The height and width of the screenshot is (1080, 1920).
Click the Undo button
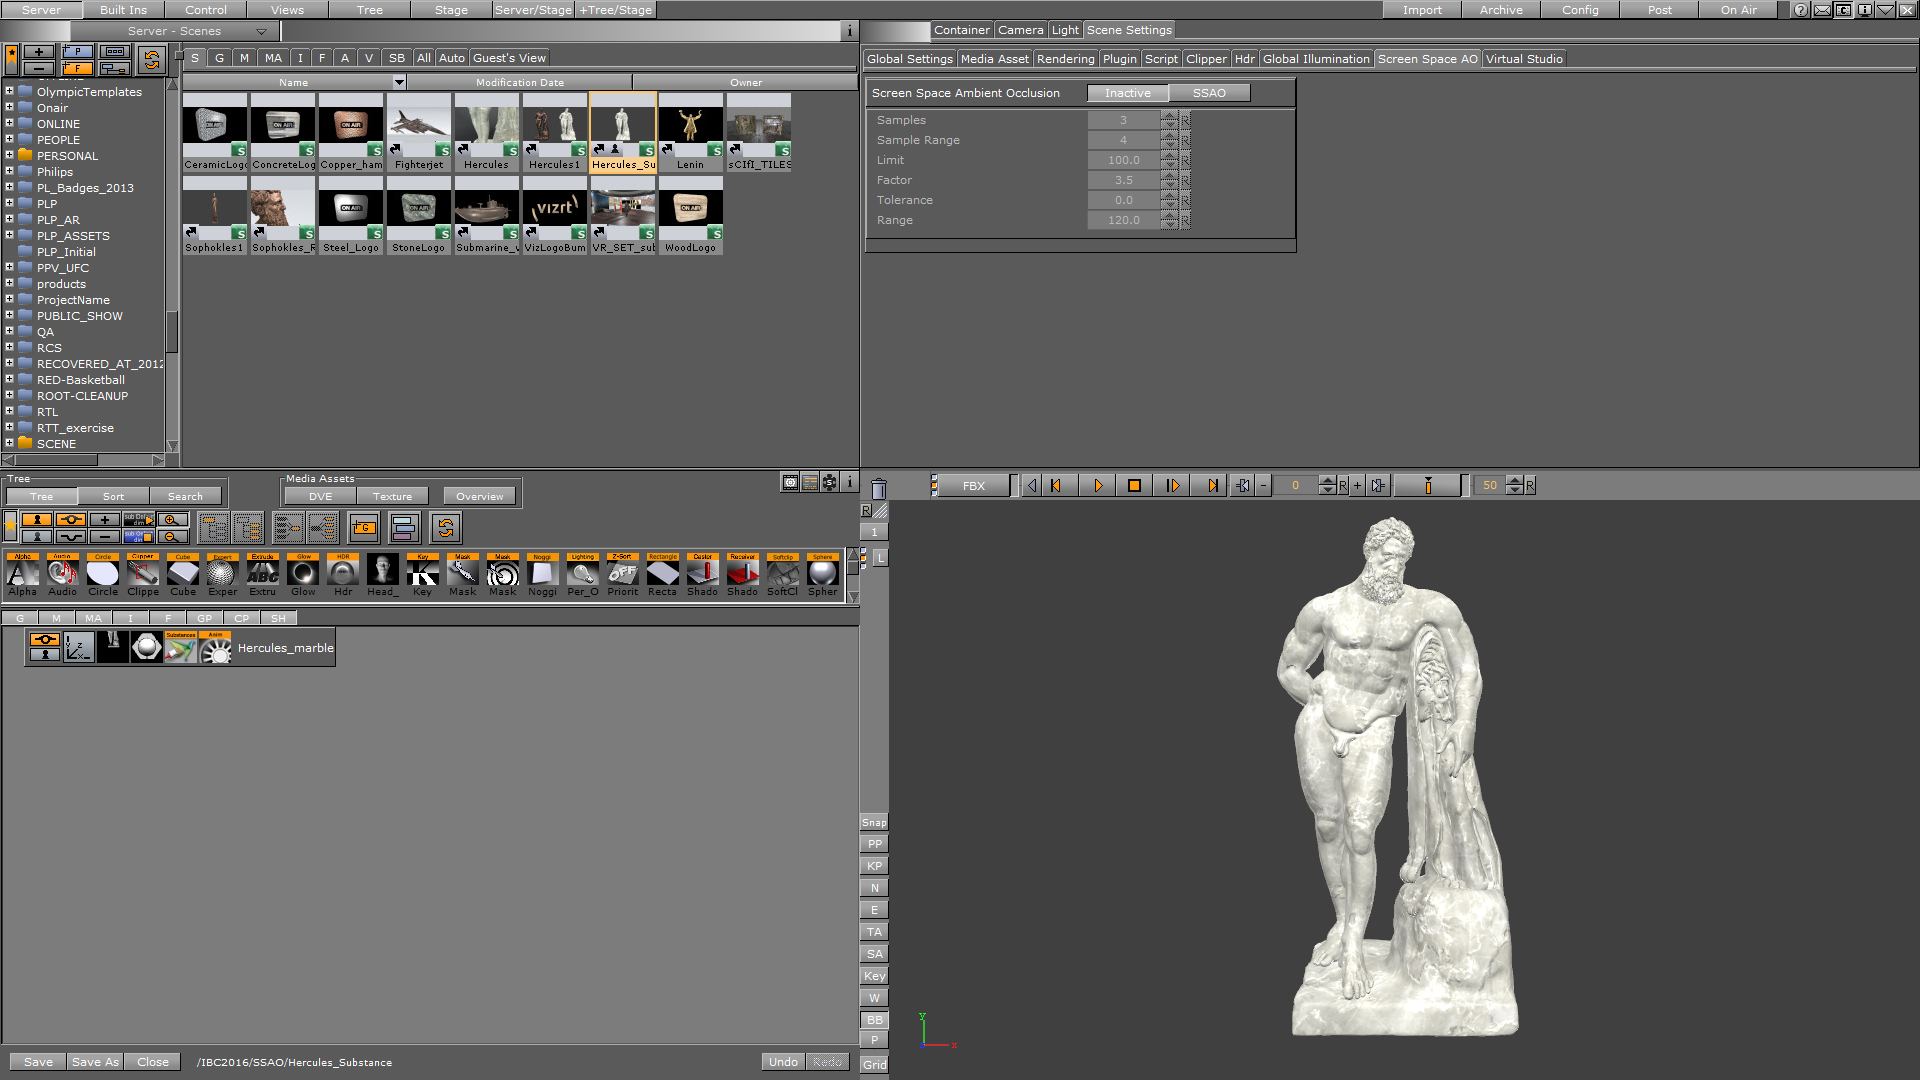pyautogui.click(x=783, y=1062)
